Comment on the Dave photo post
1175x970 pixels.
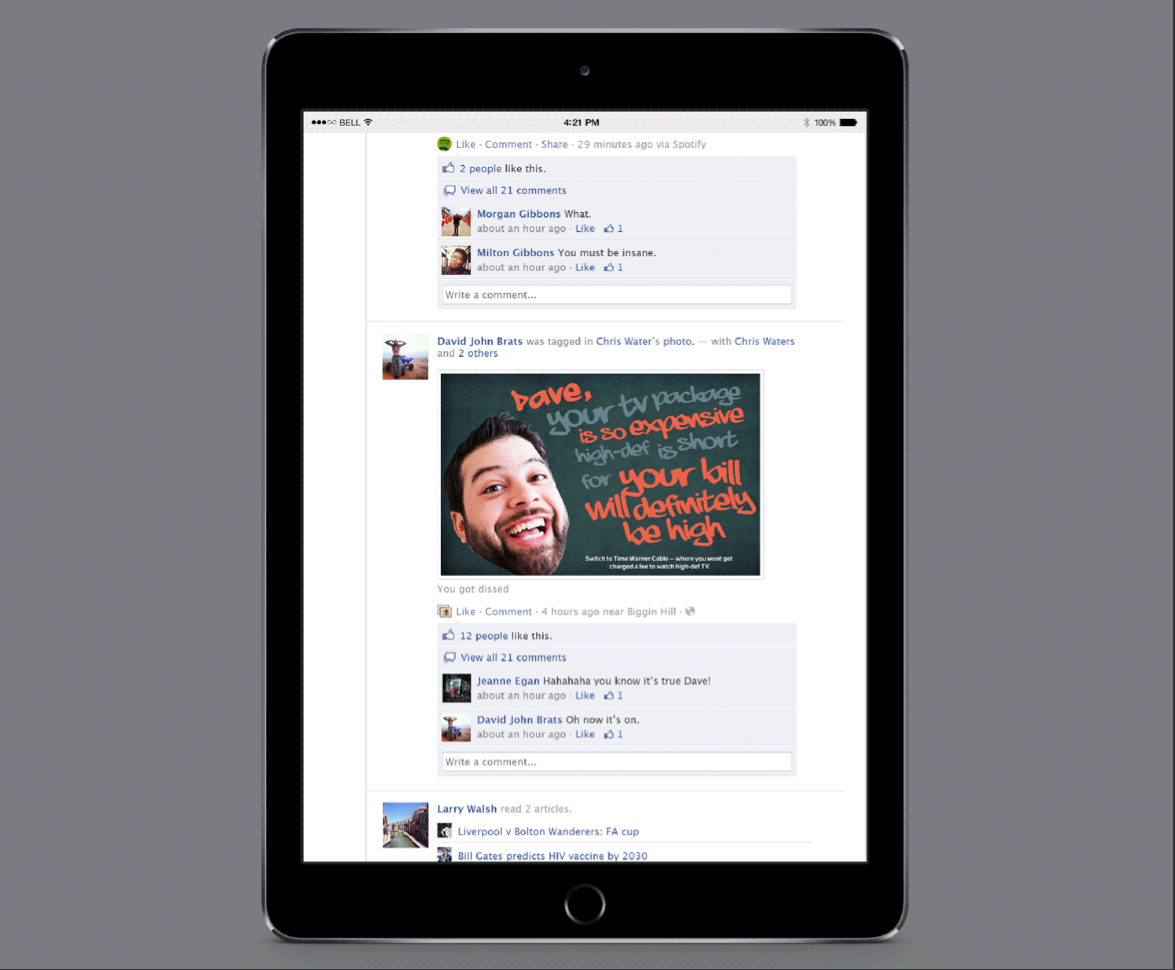click(x=508, y=612)
